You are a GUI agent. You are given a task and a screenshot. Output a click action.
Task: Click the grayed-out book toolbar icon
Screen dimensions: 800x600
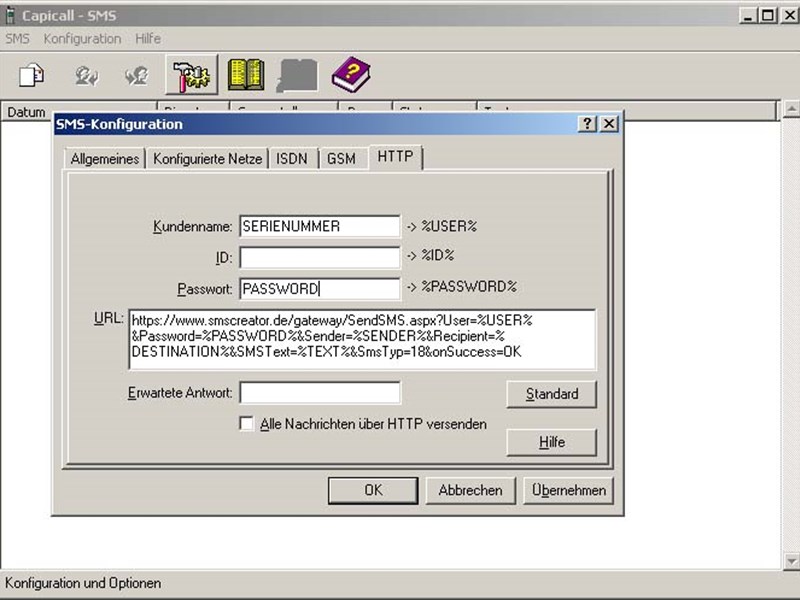tap(298, 74)
